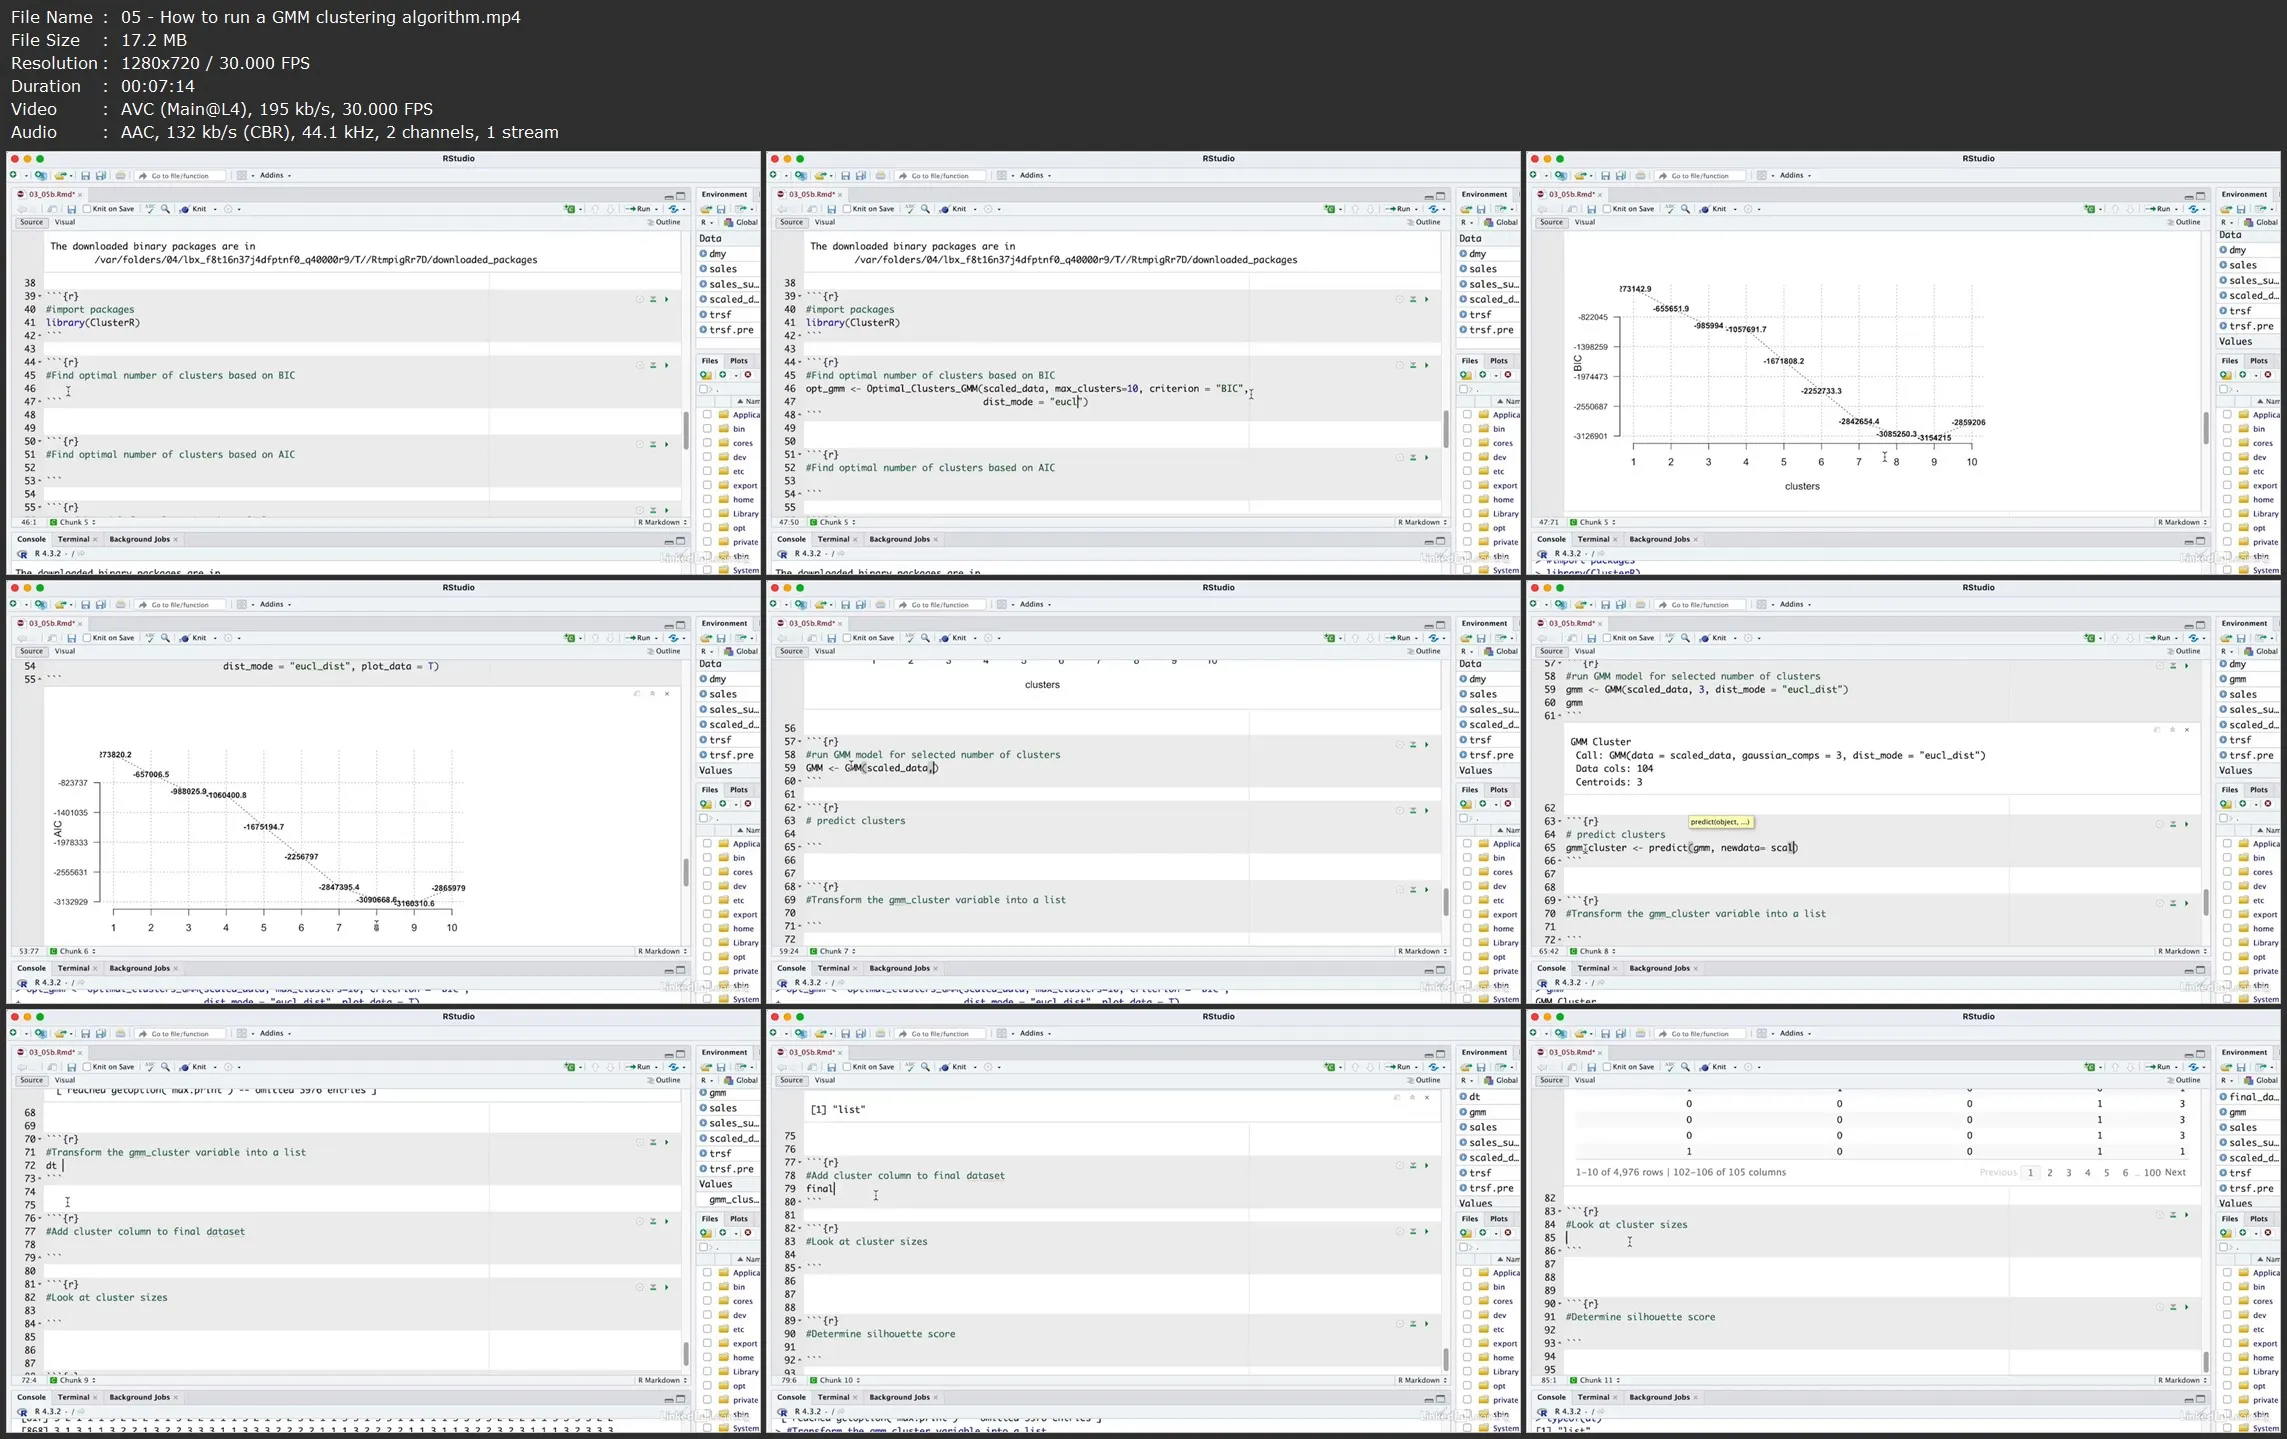Check the opt folder checkbox in frame 85:1
The width and height of the screenshot is (2287, 1439).
tap(2227, 1386)
